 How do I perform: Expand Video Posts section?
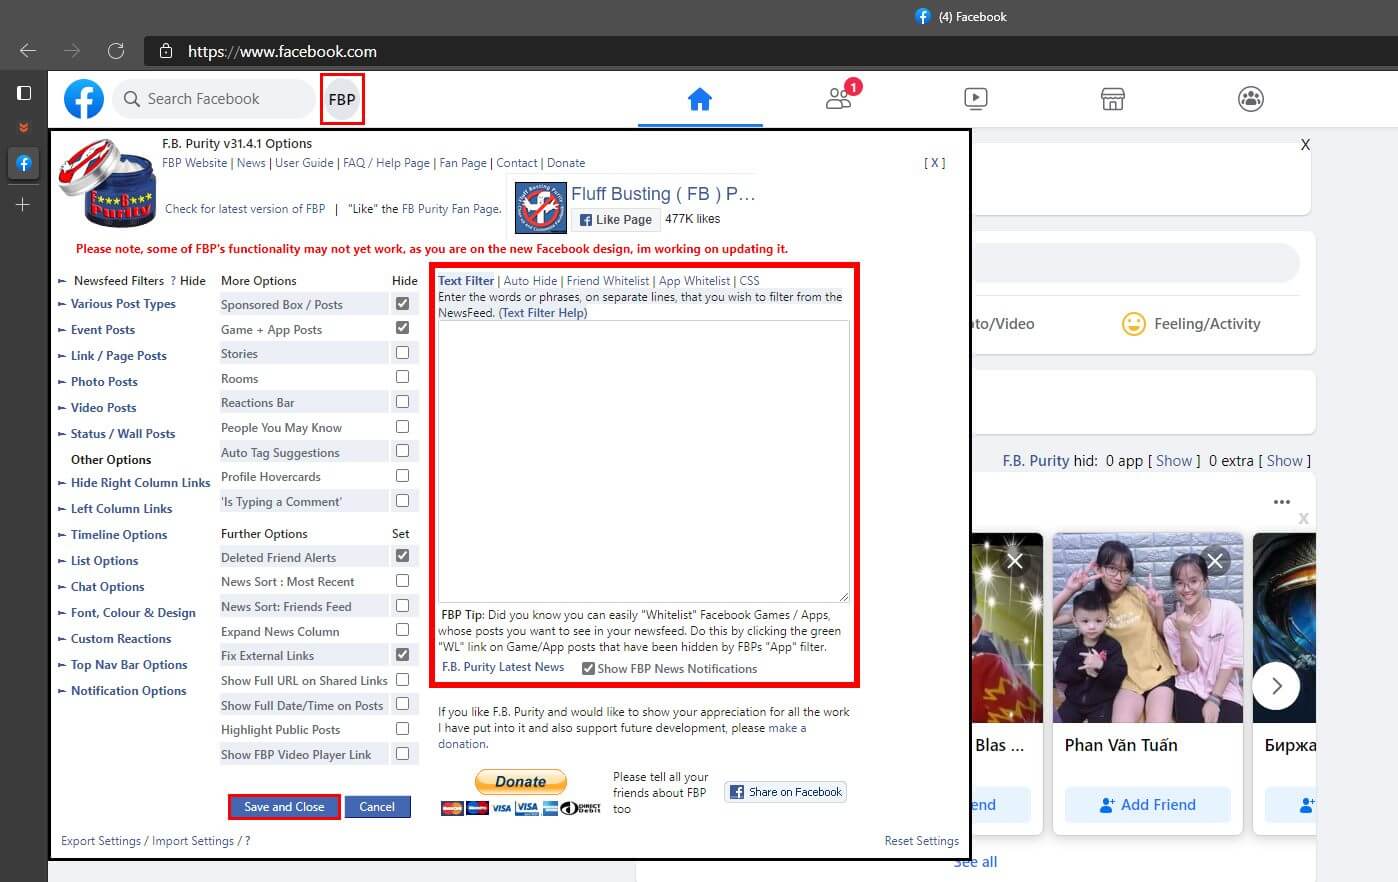click(103, 408)
